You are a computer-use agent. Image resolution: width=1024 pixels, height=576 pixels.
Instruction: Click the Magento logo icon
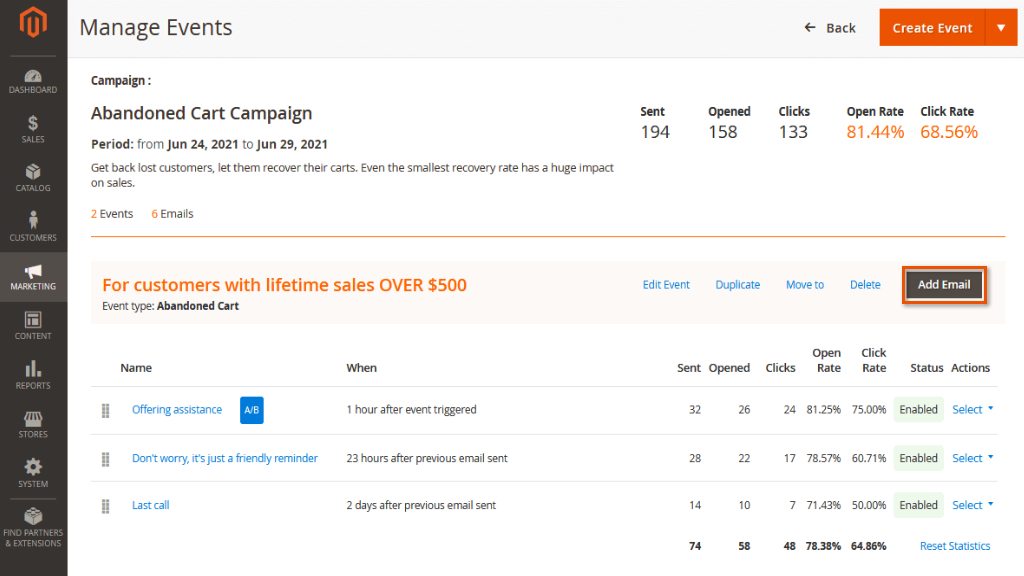(x=33, y=22)
